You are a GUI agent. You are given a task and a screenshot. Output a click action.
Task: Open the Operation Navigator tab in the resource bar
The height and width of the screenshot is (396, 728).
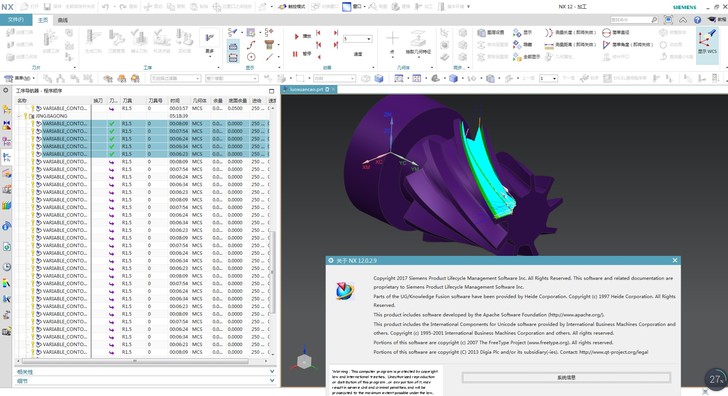point(6,157)
